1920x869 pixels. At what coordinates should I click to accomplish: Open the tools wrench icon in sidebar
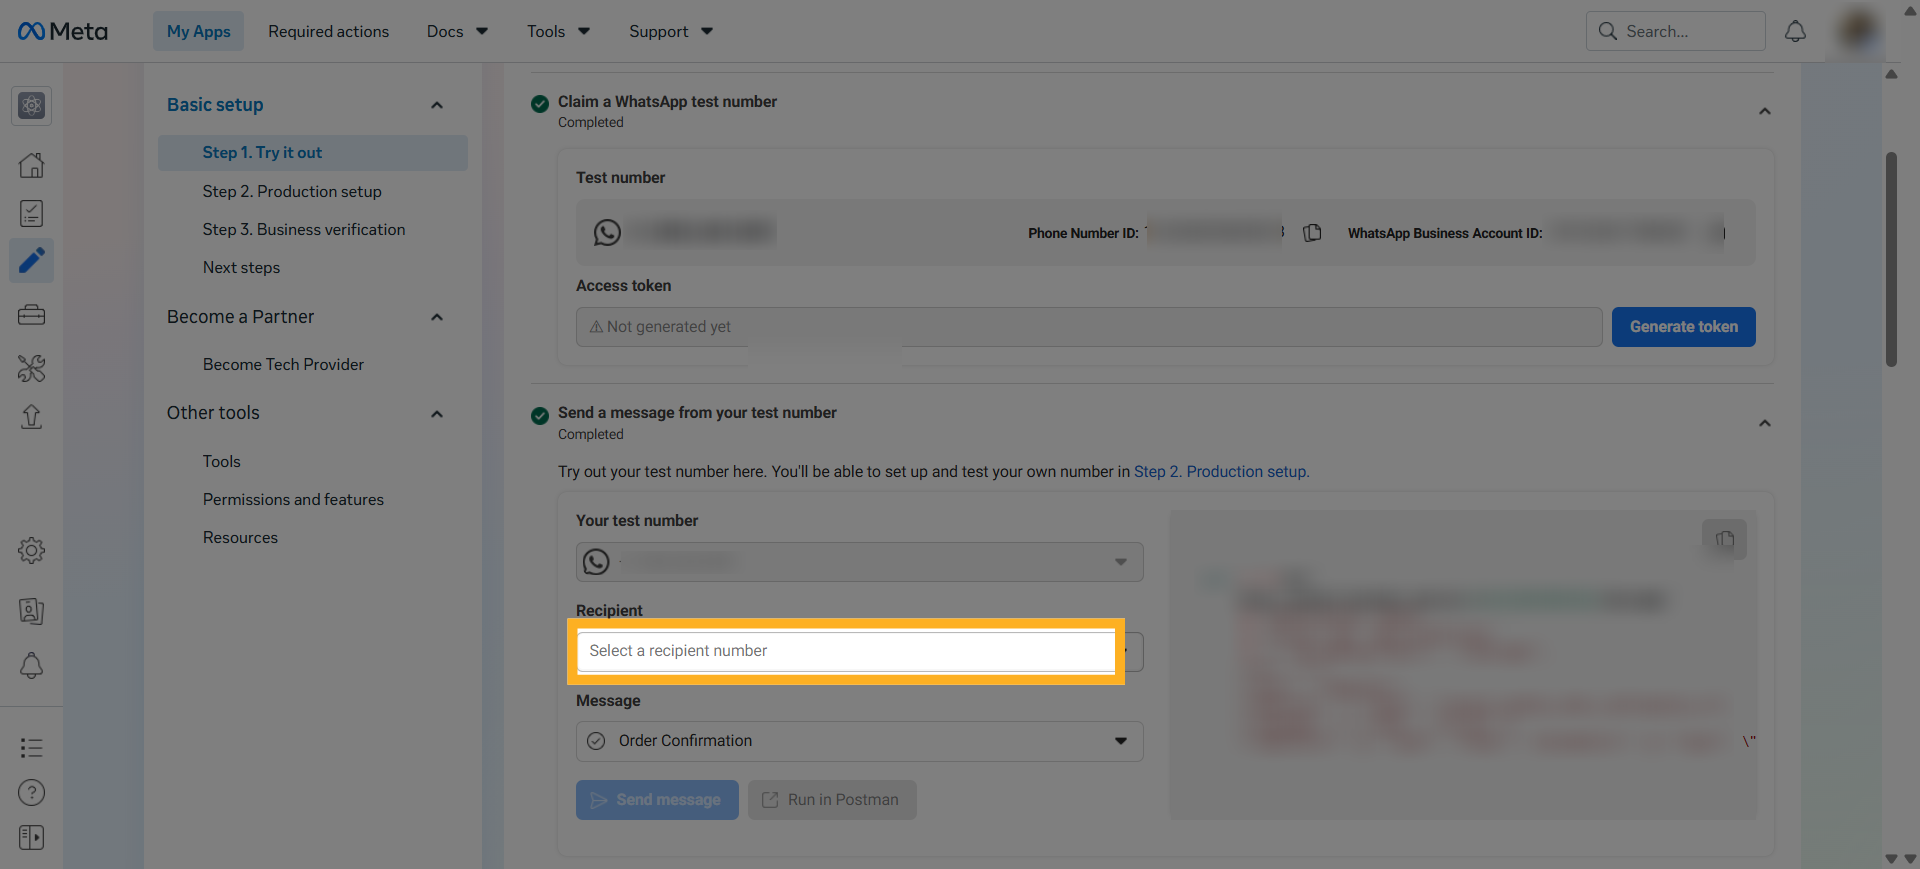coord(32,368)
